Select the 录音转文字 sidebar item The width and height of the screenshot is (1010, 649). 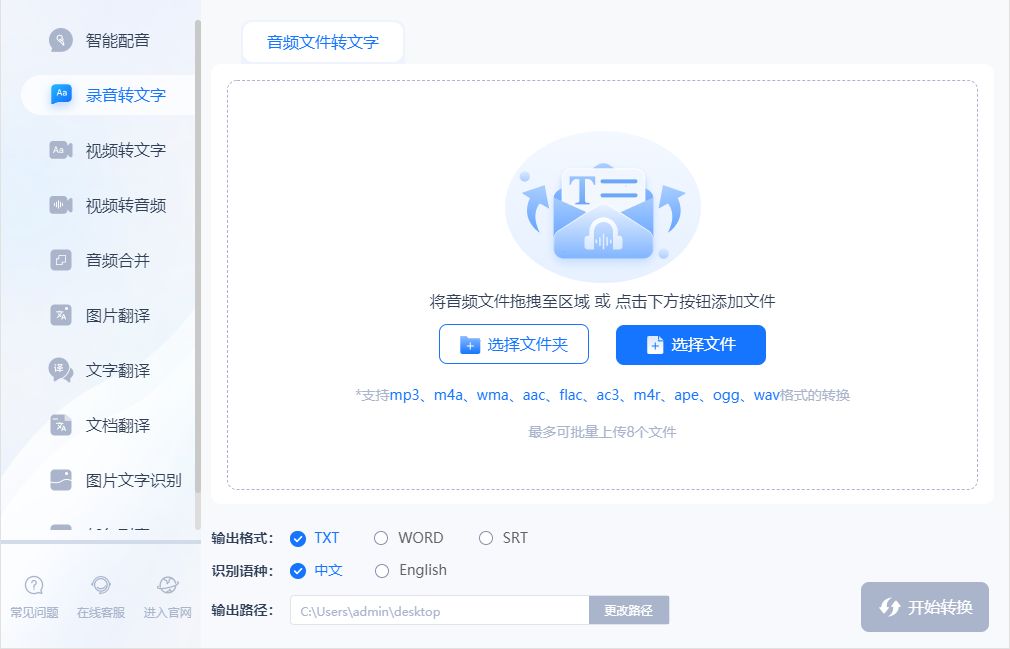105,95
